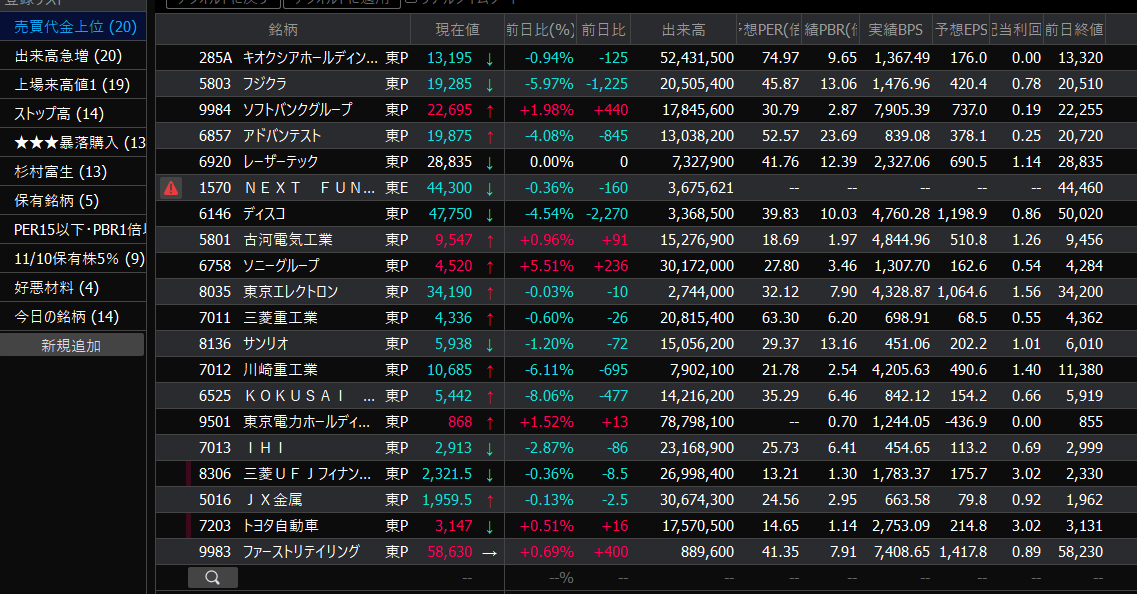Click the red up arrow on the ソフトバンクグループ row
Screen dimensions: 1137x594
click(x=489, y=110)
